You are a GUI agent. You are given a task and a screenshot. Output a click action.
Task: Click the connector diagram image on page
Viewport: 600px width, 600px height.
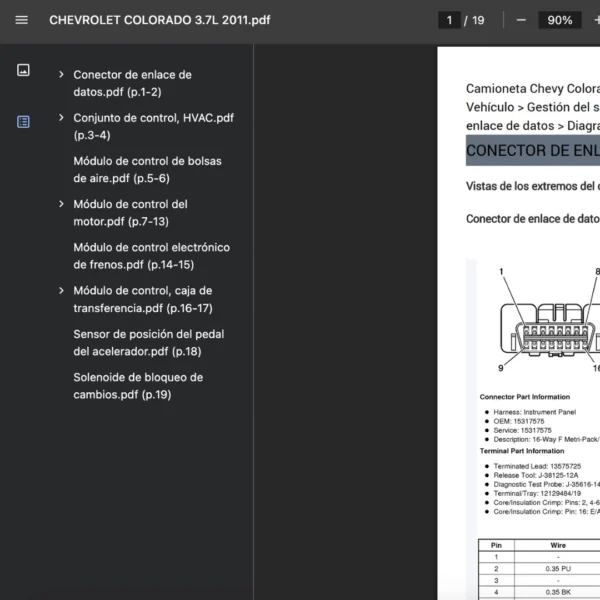point(549,320)
